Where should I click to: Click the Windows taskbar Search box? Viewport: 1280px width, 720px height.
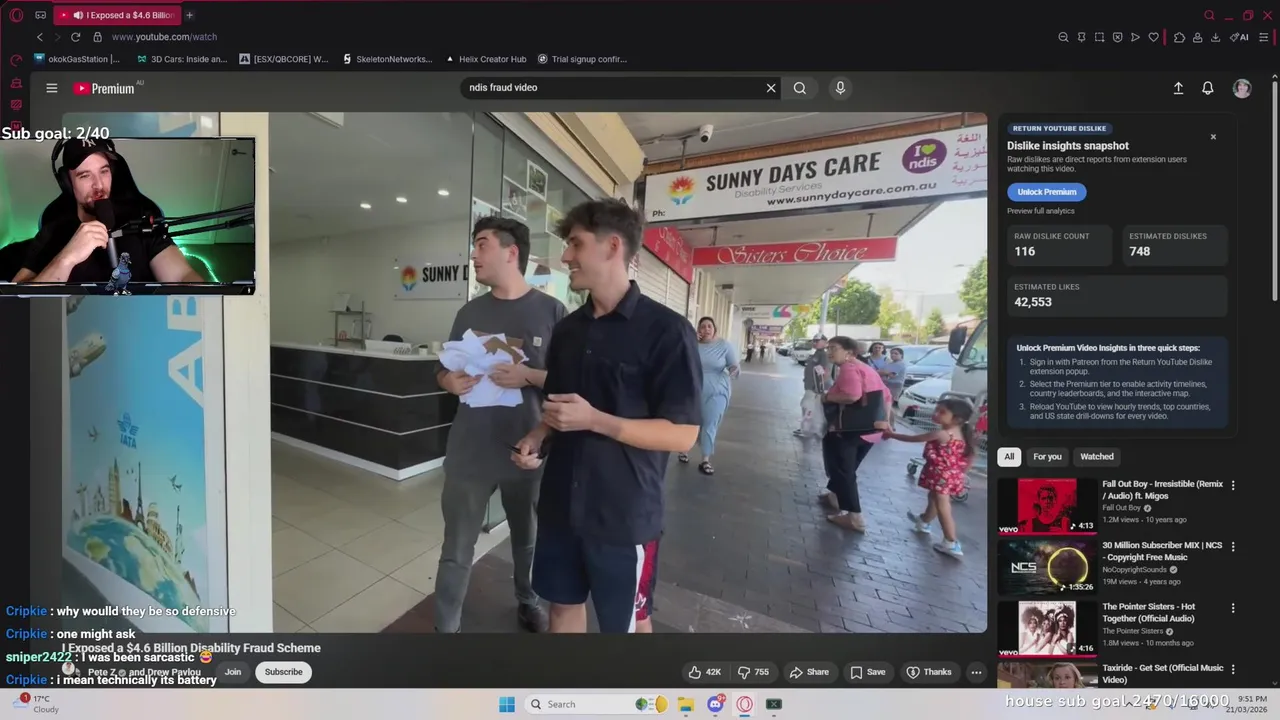tap(597, 704)
